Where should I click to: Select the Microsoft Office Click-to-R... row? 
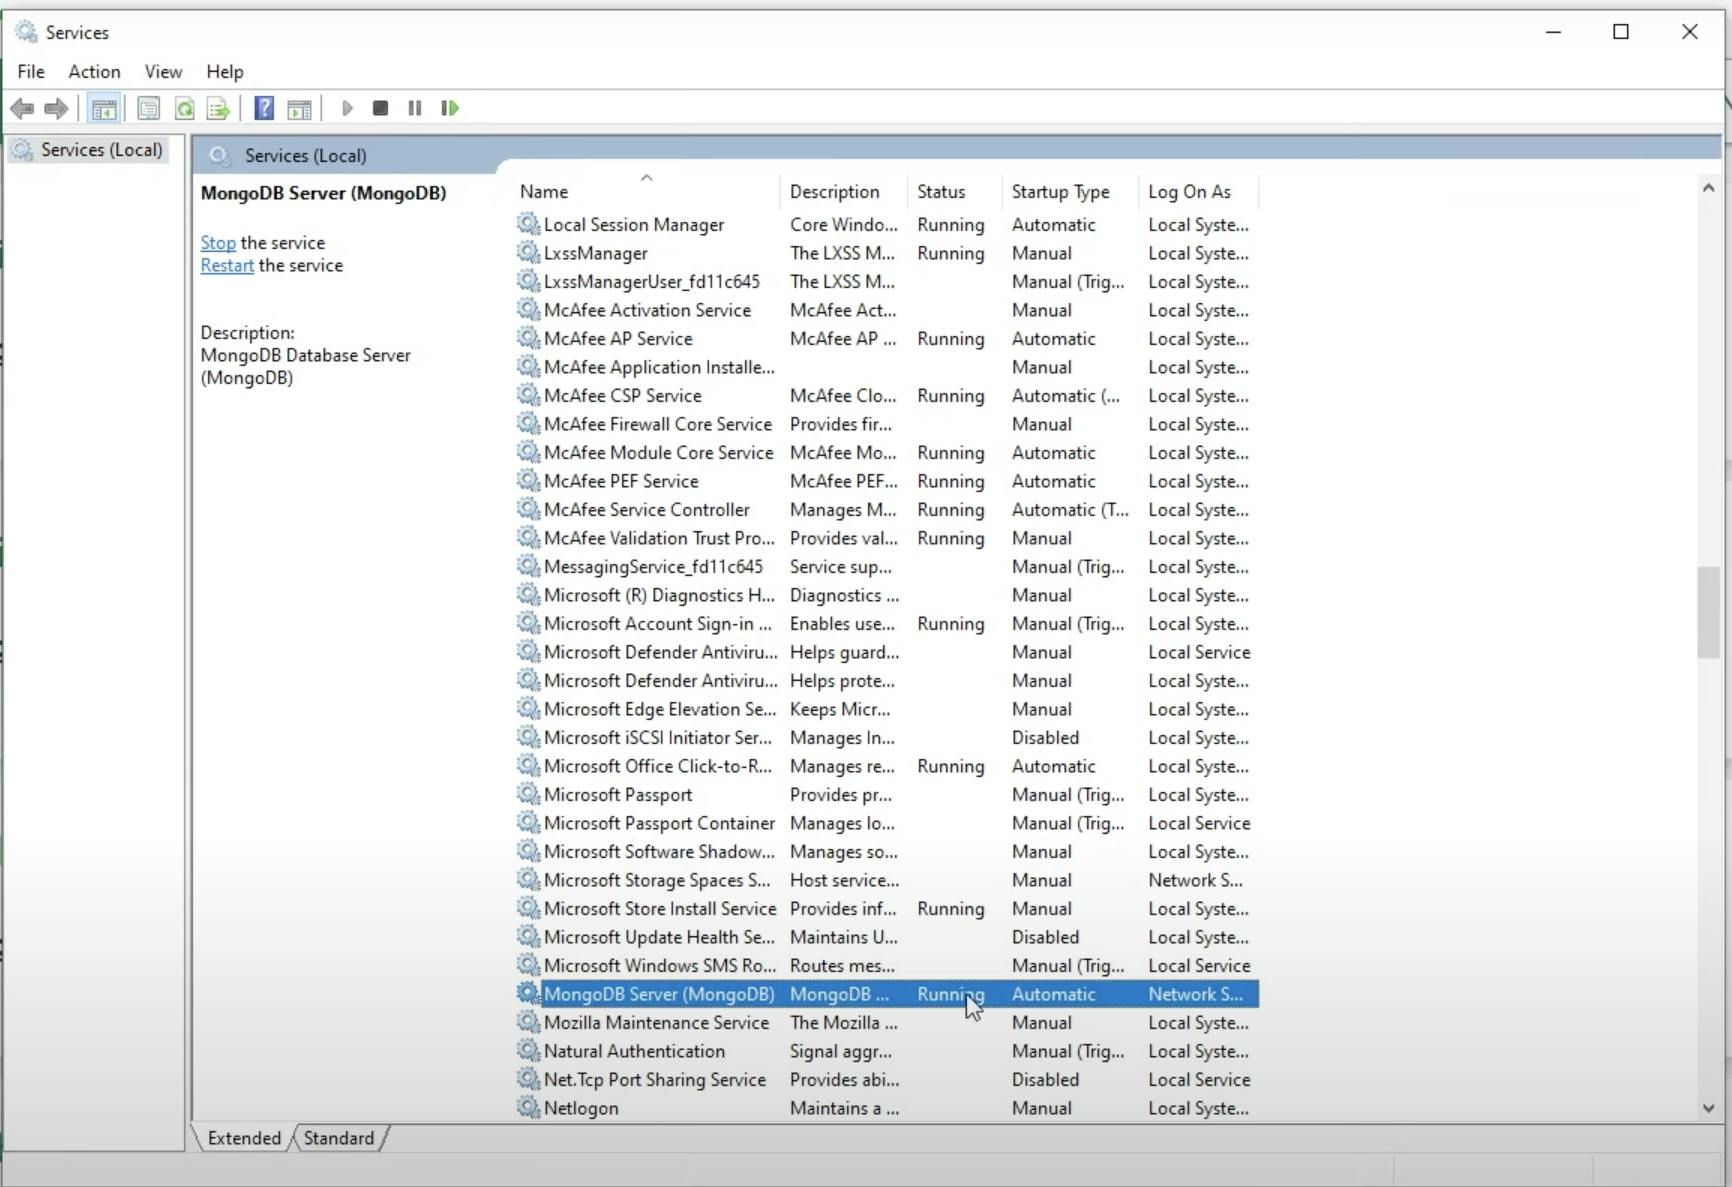click(x=886, y=766)
